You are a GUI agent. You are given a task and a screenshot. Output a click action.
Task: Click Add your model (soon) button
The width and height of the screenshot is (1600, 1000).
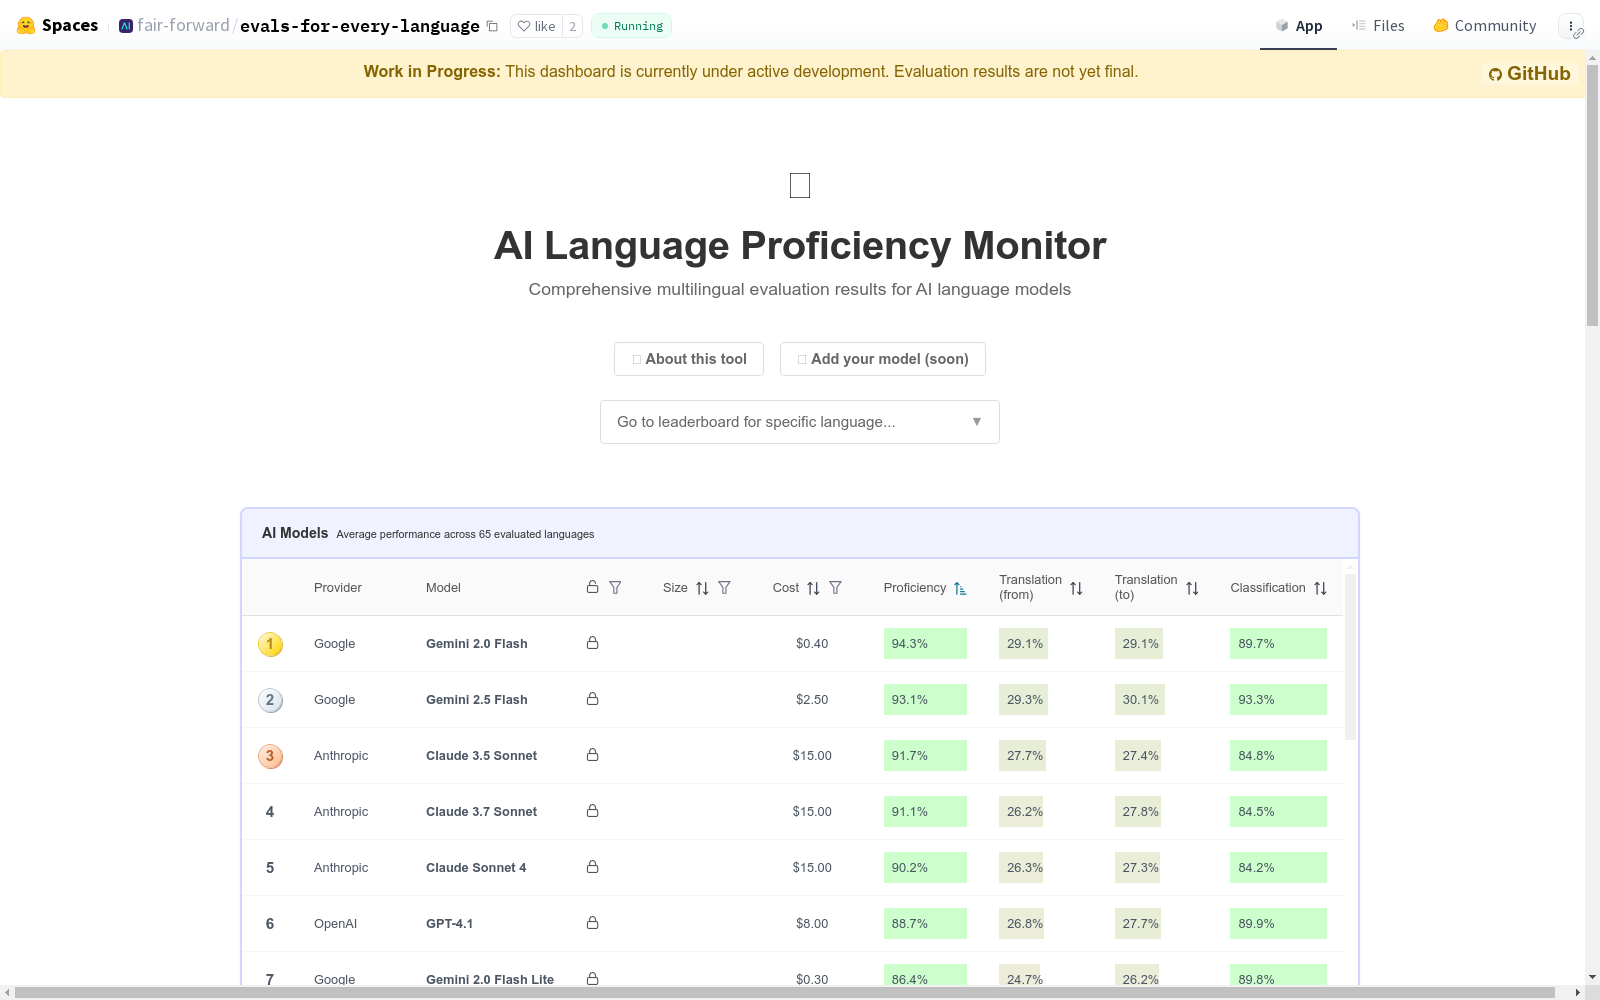883,359
